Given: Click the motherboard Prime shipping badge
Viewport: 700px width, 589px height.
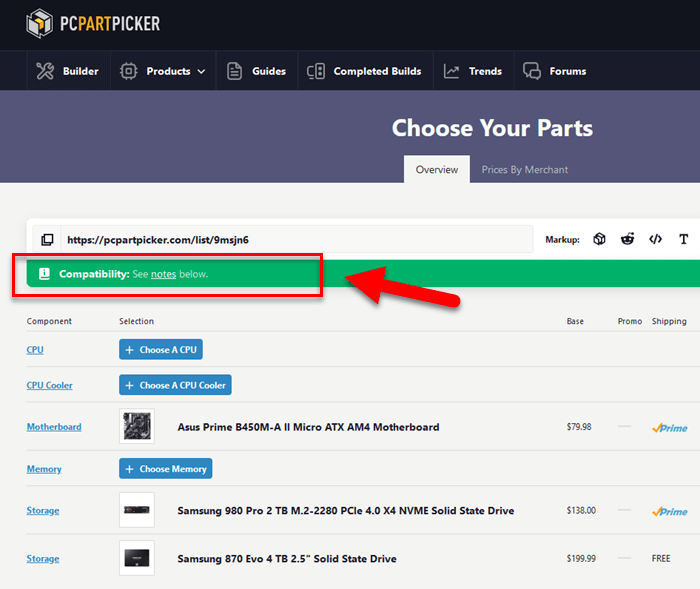Looking at the screenshot, I should tap(669, 428).
